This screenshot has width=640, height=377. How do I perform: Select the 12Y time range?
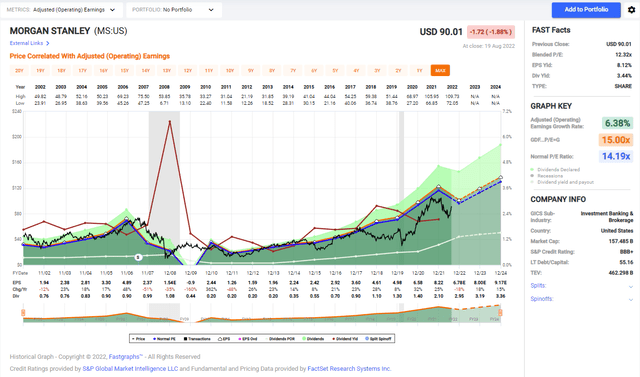click(188, 71)
